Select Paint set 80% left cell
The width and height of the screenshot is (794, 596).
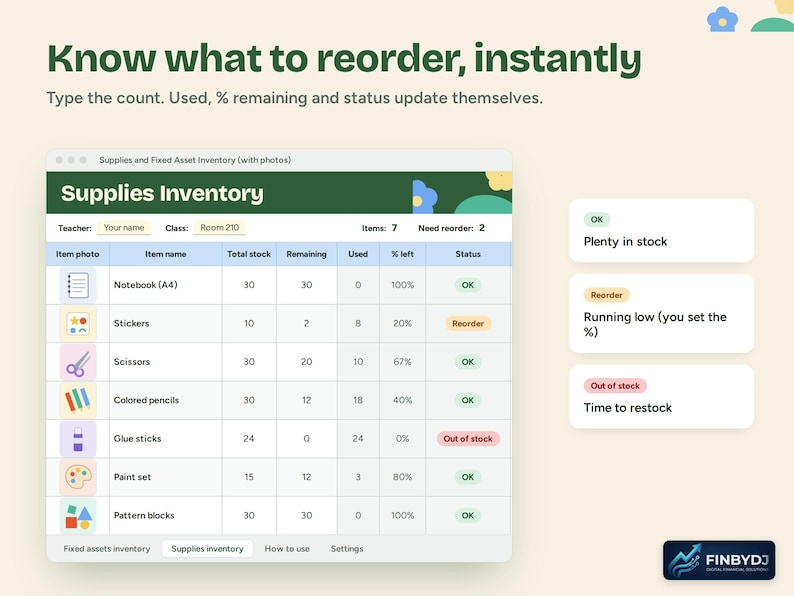[x=403, y=477]
